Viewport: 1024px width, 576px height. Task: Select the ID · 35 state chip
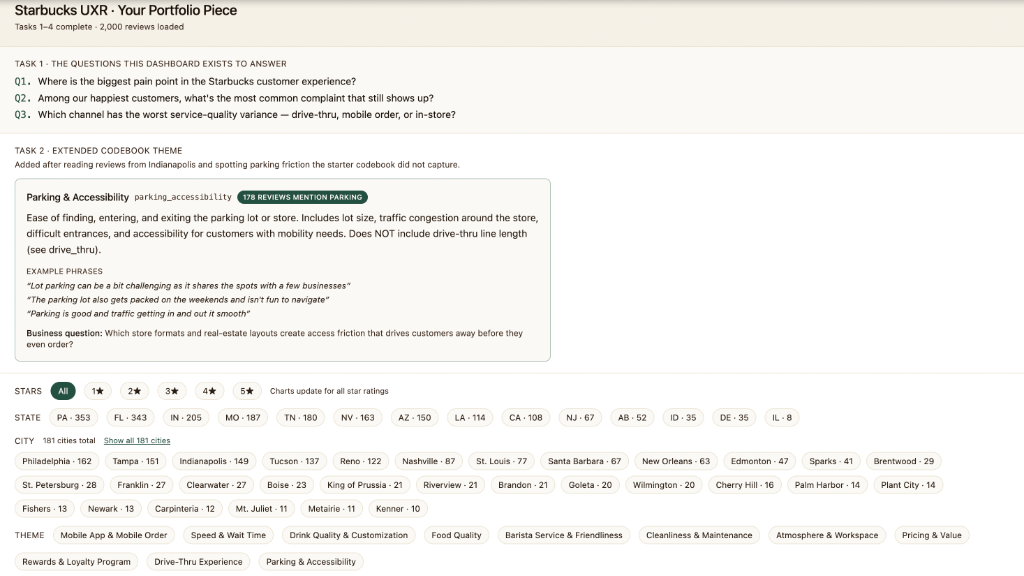click(684, 418)
